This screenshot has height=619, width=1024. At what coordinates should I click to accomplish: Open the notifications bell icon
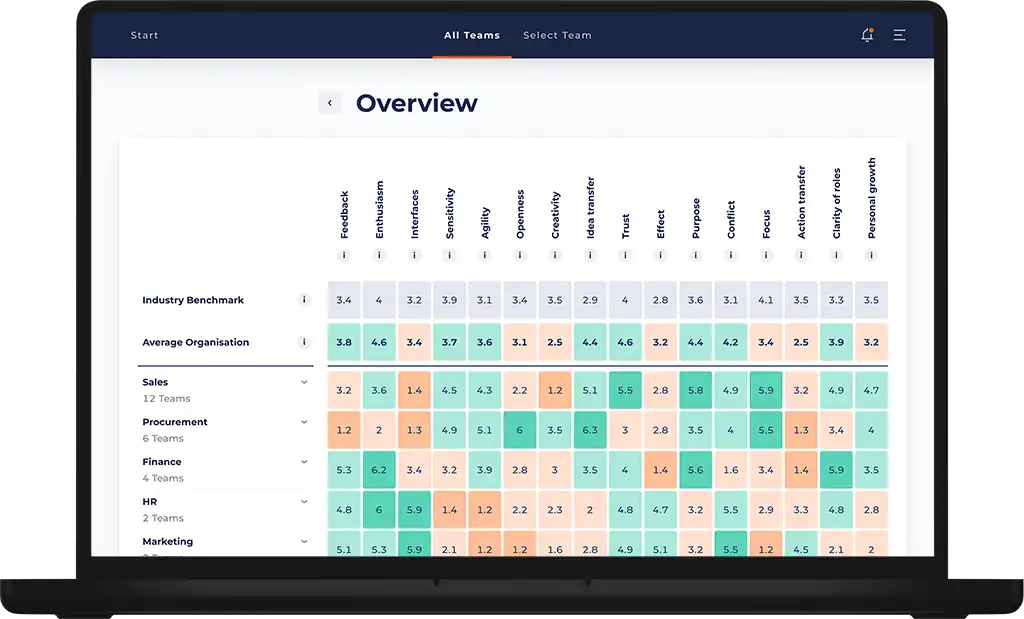click(867, 35)
